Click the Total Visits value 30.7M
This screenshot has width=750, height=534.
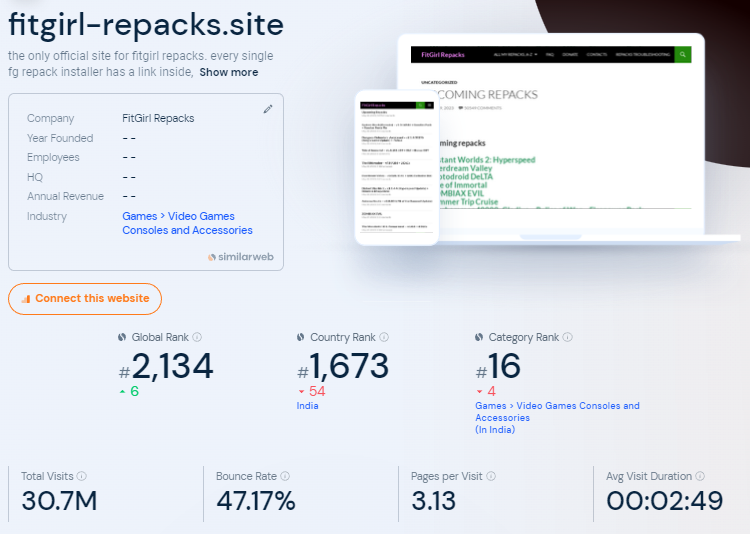[x=59, y=501]
